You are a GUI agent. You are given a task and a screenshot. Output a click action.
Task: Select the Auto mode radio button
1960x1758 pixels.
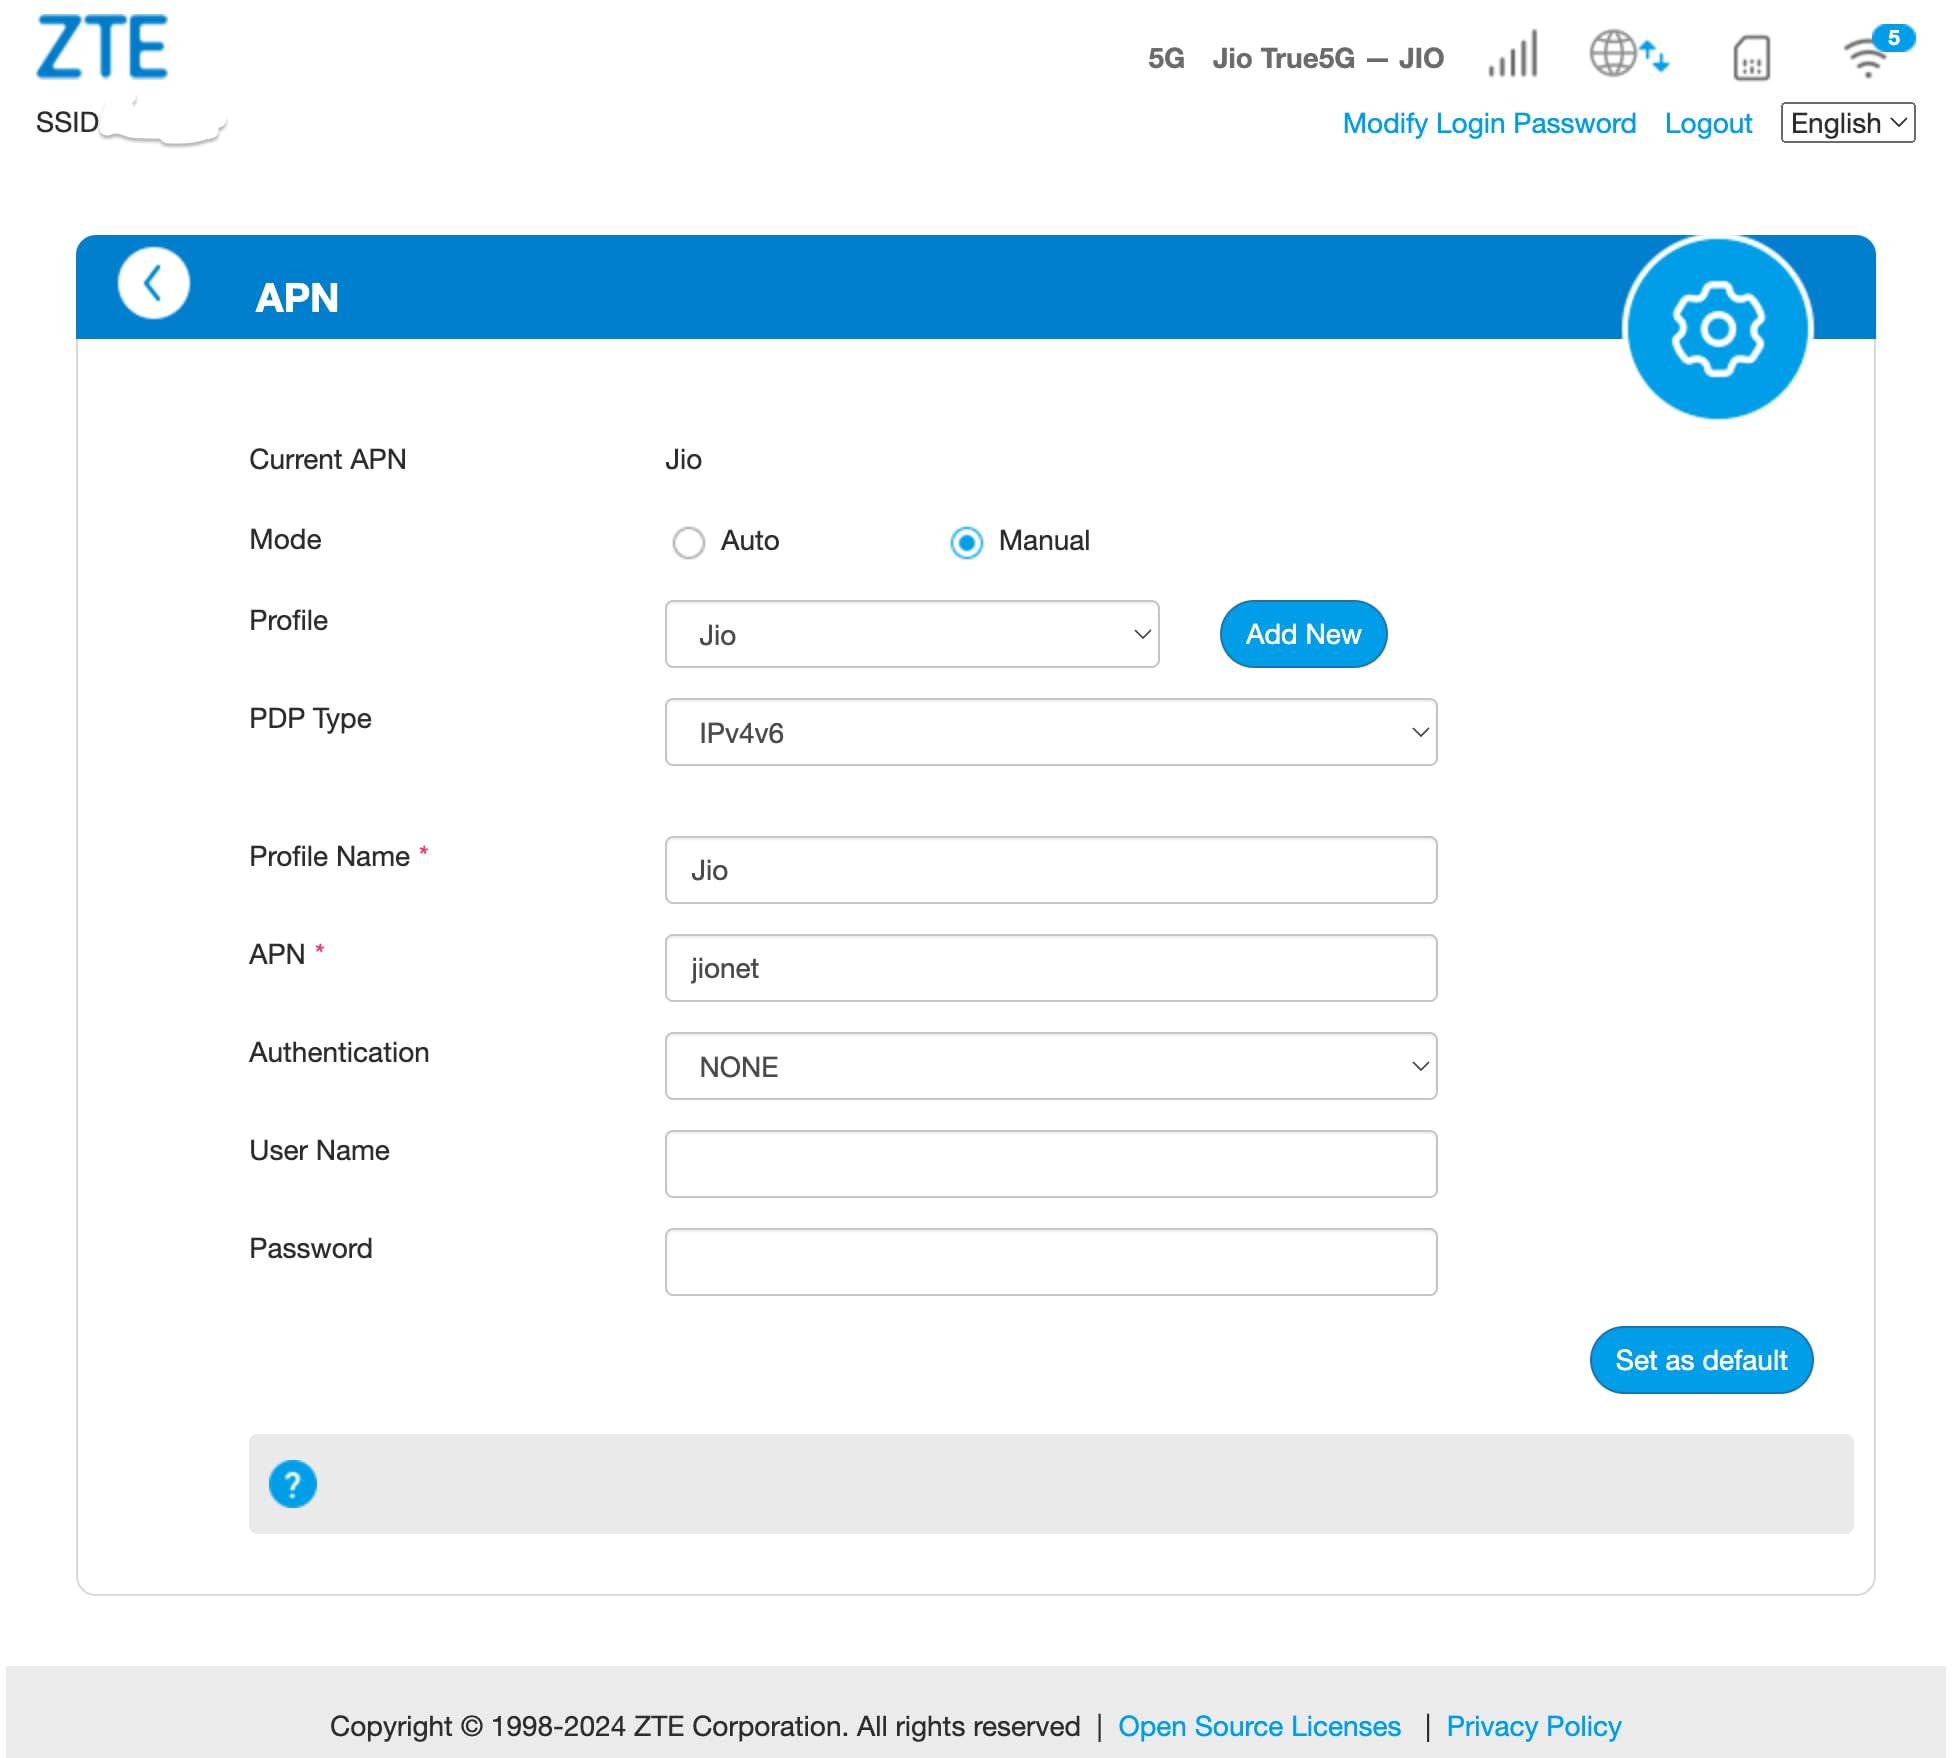[x=688, y=542]
